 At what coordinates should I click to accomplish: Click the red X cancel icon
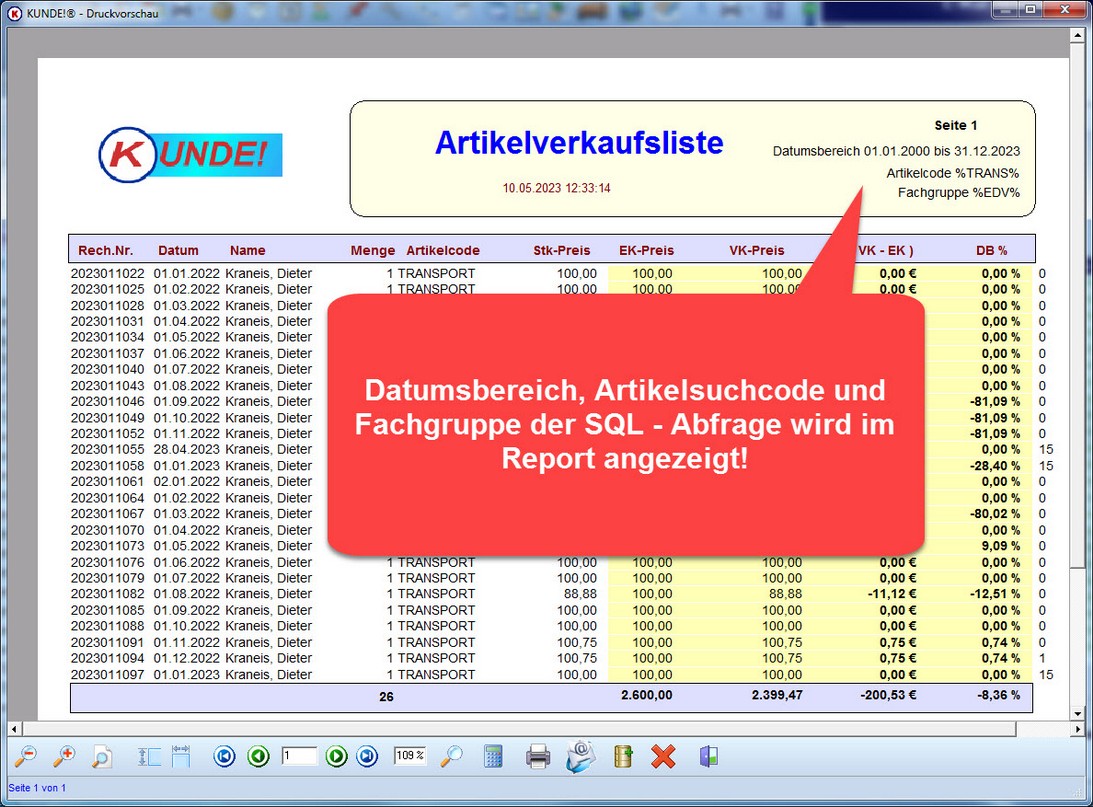pos(663,756)
